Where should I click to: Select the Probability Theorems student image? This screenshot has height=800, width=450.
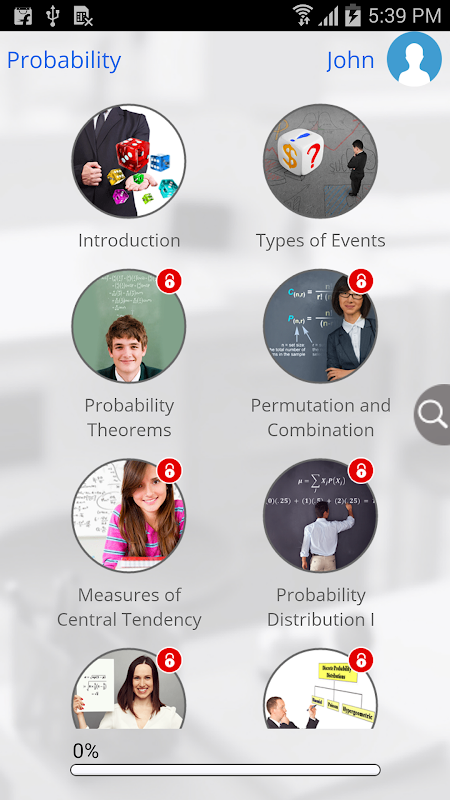(x=129, y=326)
